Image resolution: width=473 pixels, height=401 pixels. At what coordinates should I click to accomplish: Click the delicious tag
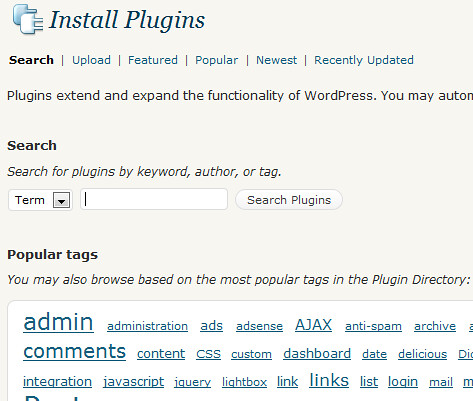422,354
